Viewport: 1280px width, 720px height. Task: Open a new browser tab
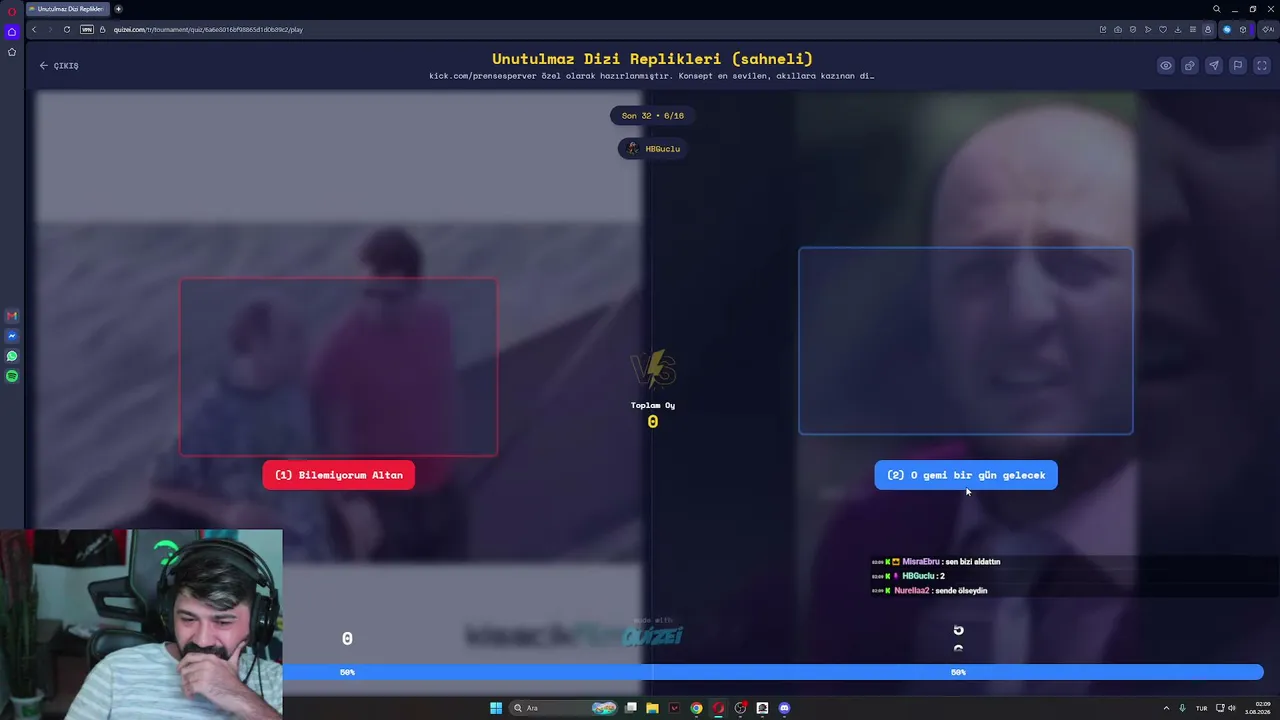pos(118,9)
